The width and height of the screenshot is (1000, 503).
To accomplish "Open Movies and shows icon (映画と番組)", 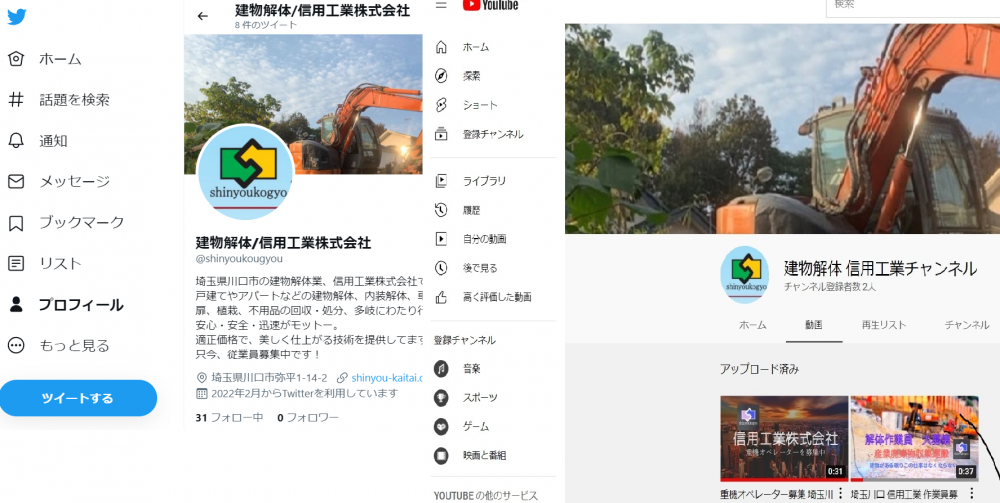I will click(441, 455).
